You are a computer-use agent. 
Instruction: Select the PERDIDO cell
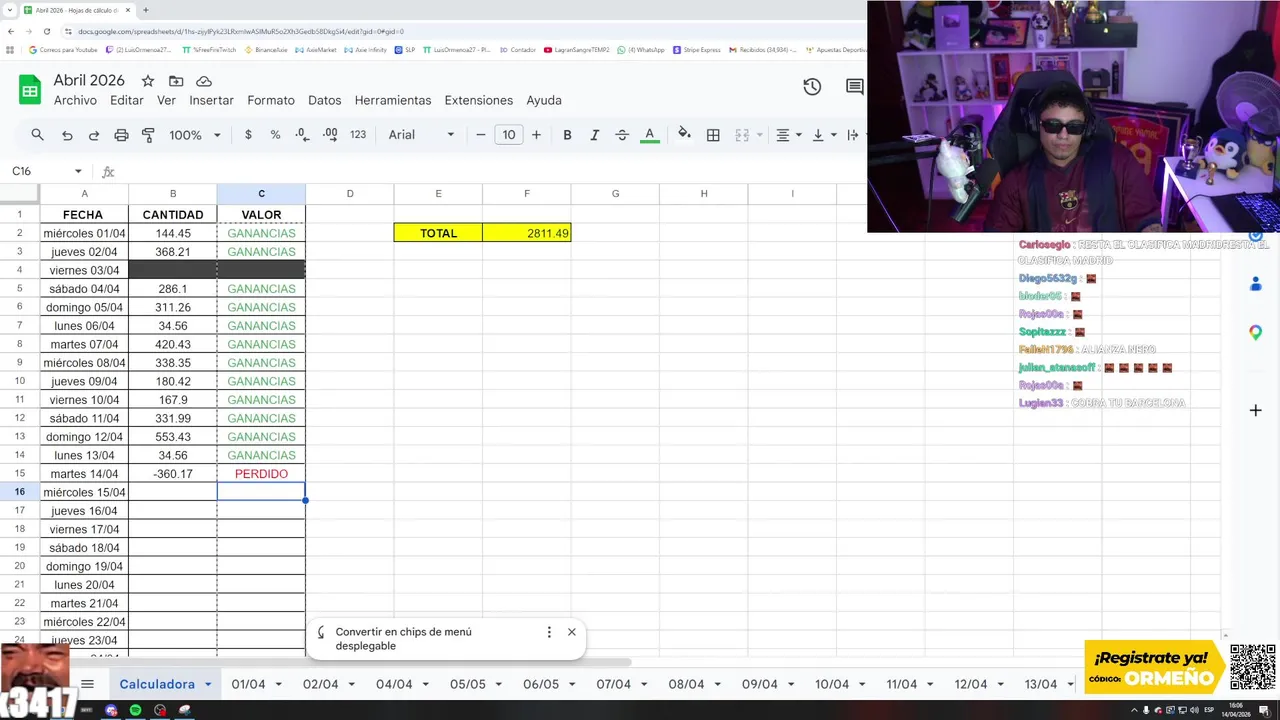pyautogui.click(x=261, y=474)
